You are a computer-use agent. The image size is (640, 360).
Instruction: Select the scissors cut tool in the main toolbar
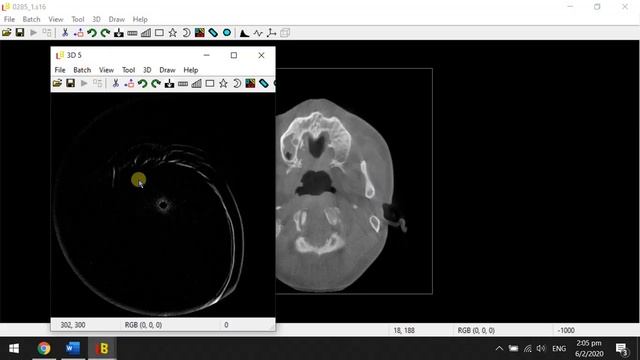[x=65, y=33]
